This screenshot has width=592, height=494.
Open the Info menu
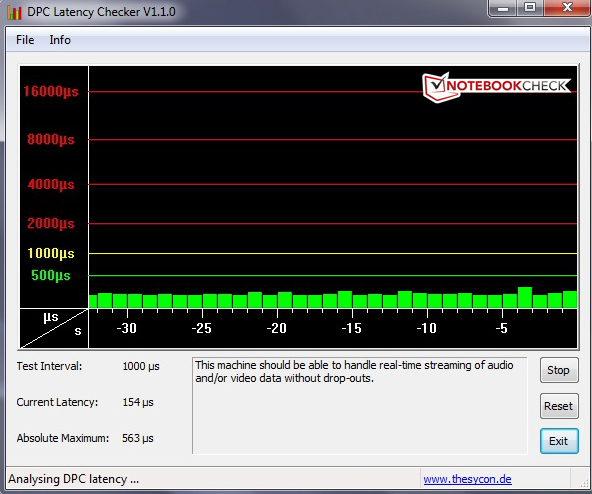60,40
